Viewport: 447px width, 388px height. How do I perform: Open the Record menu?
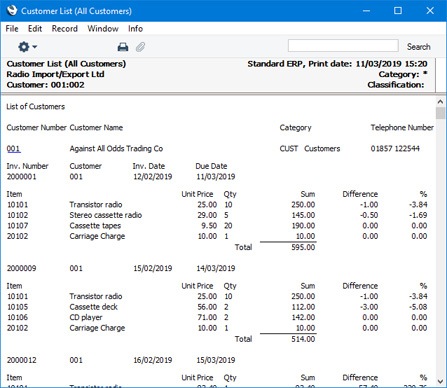click(65, 29)
